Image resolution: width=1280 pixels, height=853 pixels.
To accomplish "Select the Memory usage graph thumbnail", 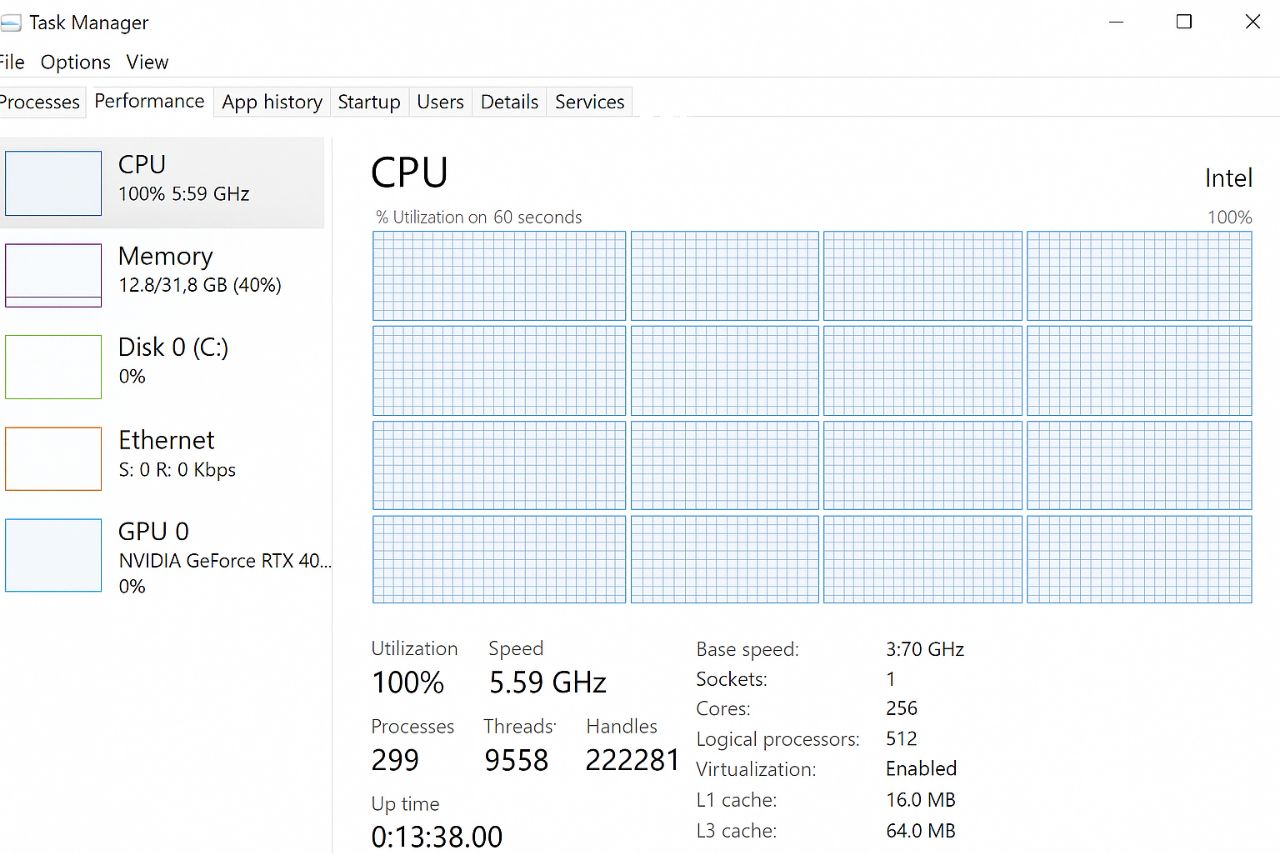I will (x=54, y=275).
